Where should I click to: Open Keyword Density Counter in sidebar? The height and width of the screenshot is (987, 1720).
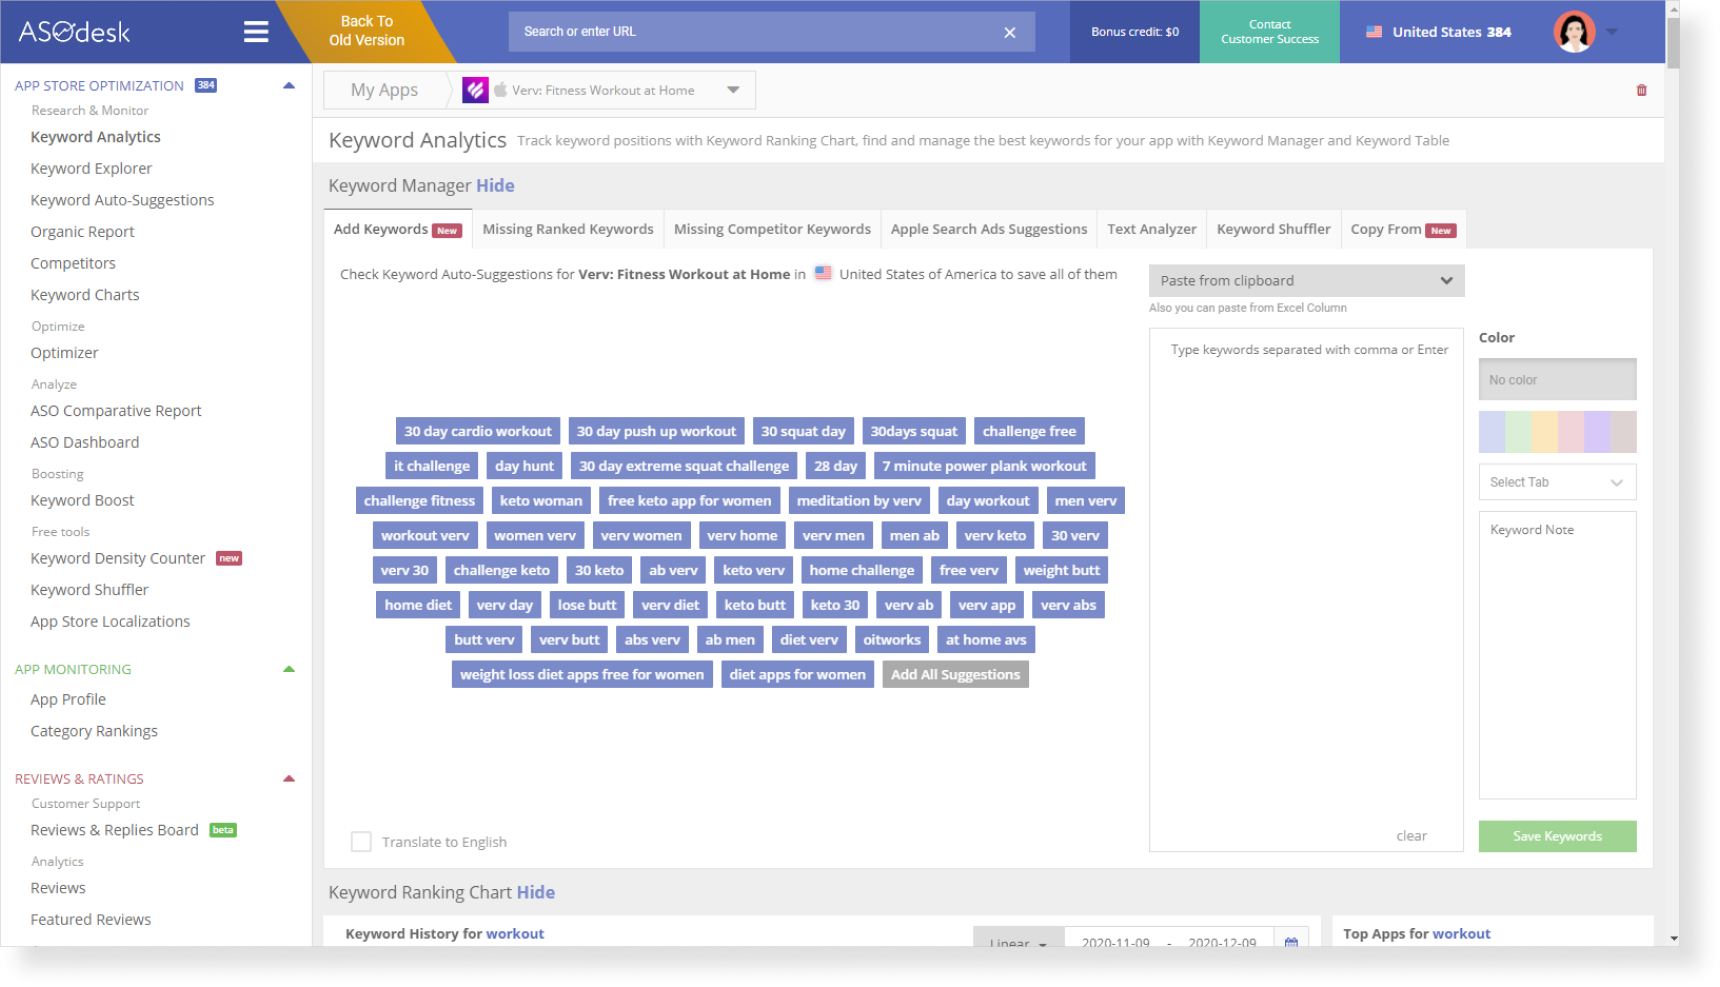(118, 559)
